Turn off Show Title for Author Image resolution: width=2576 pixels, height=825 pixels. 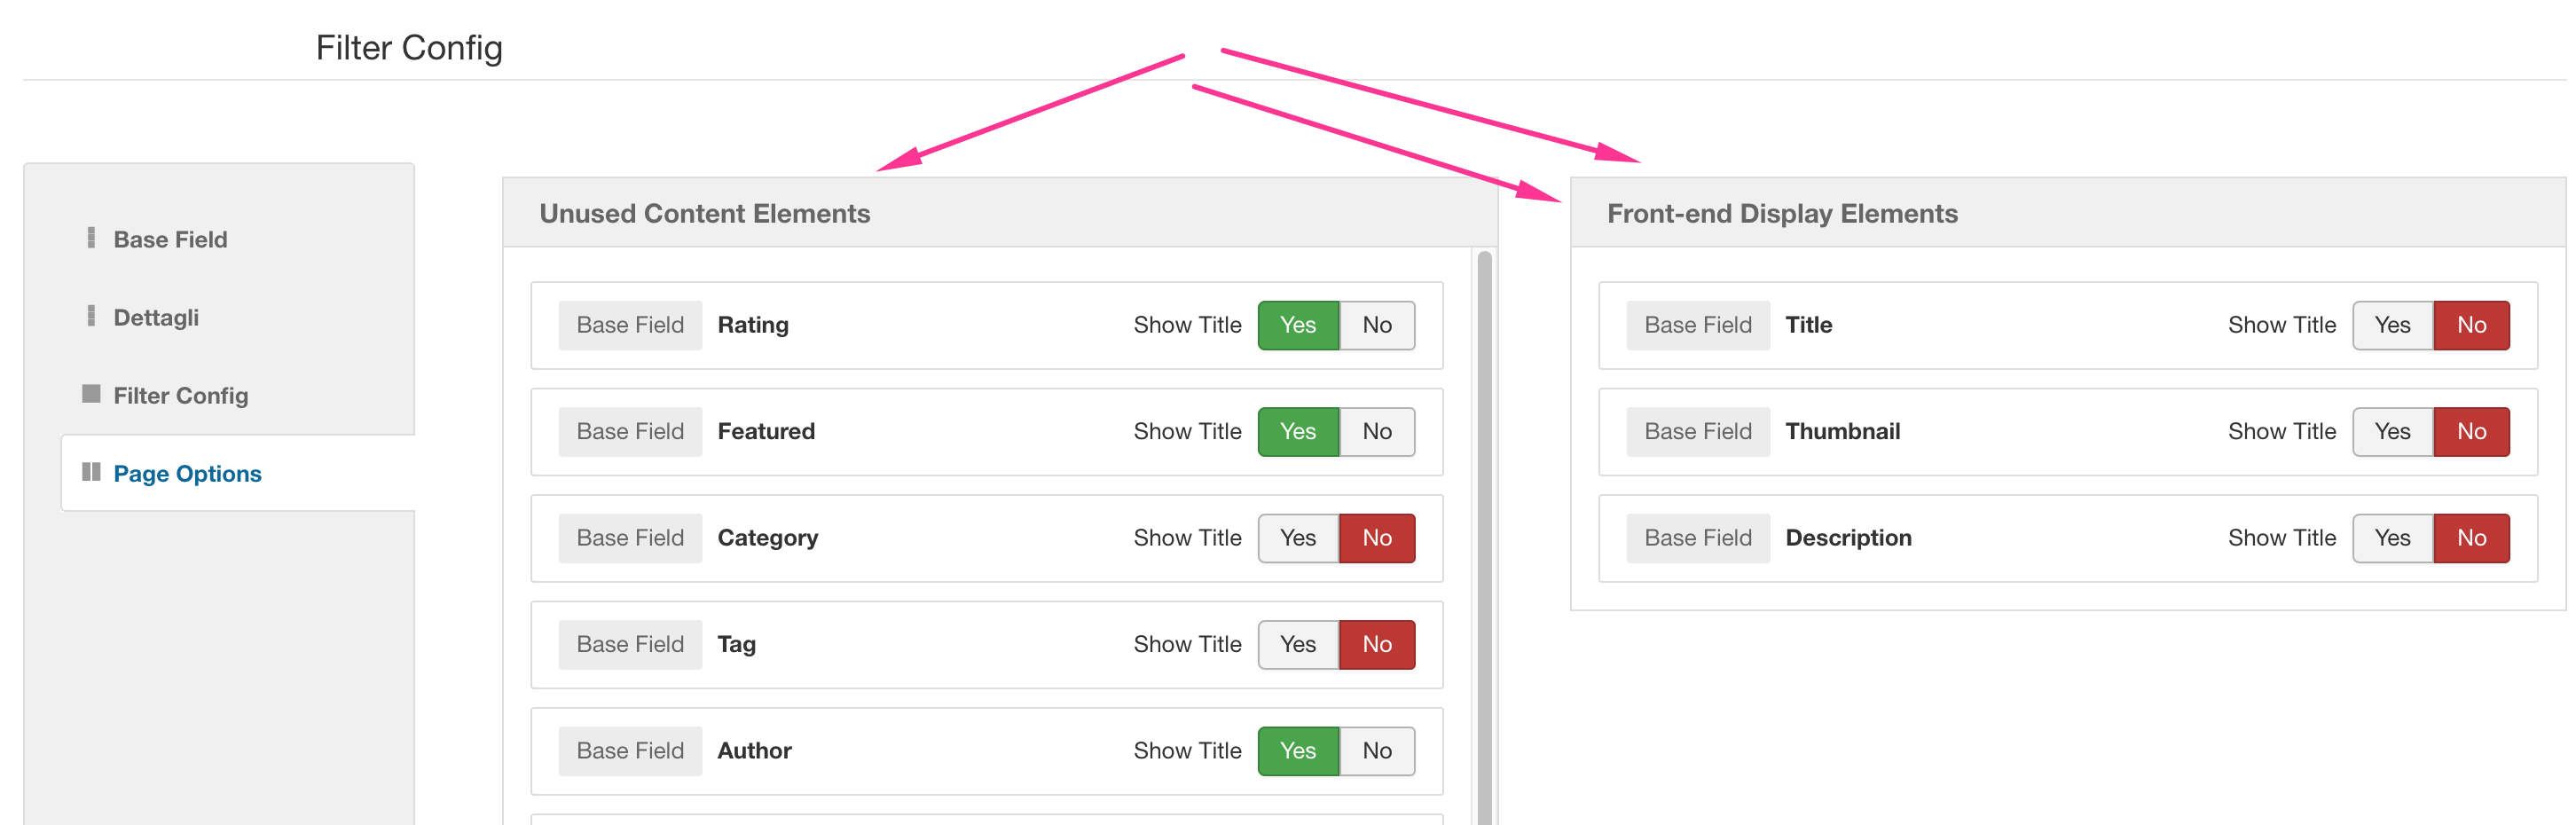coord(1376,751)
